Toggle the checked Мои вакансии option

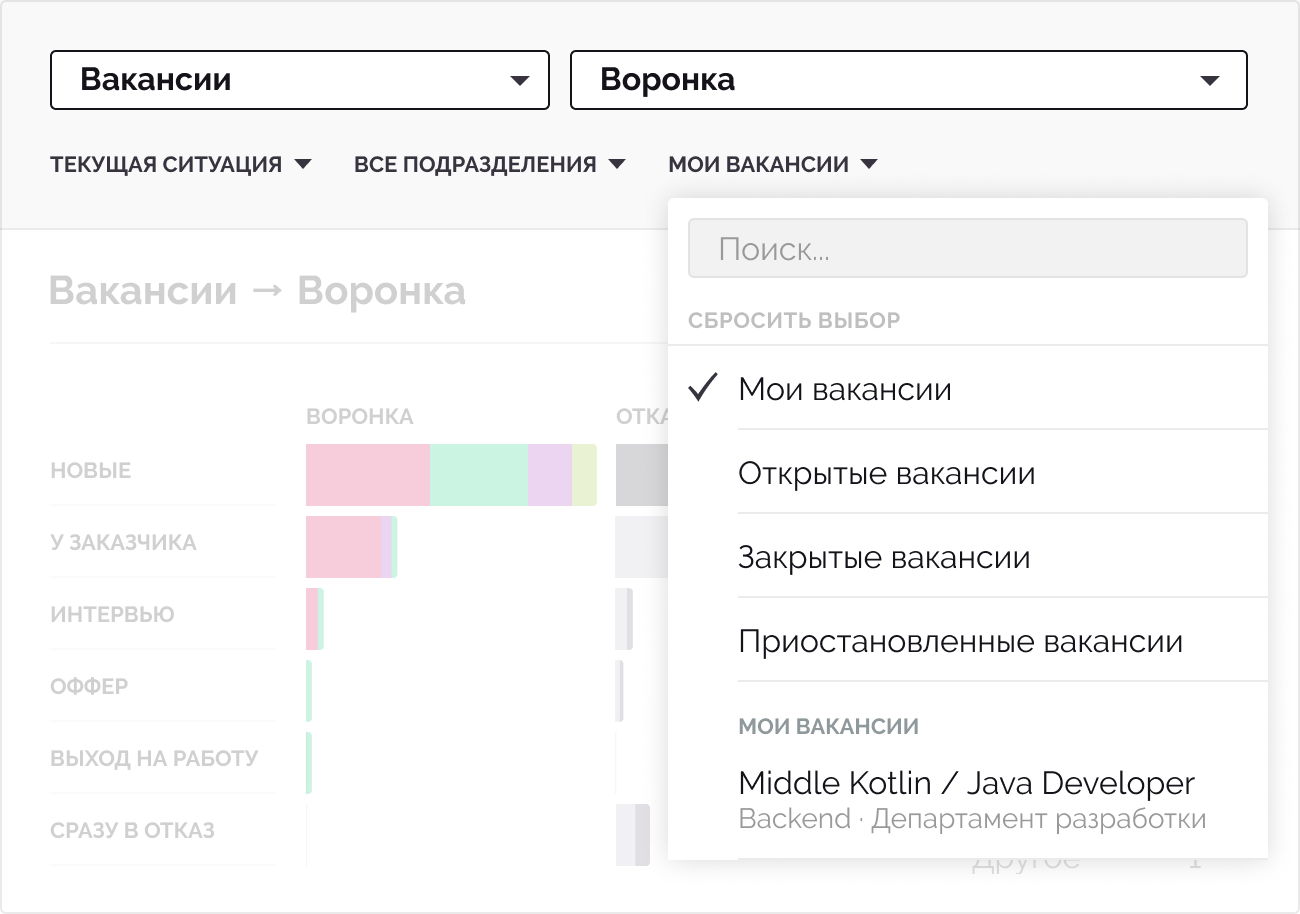(x=845, y=389)
